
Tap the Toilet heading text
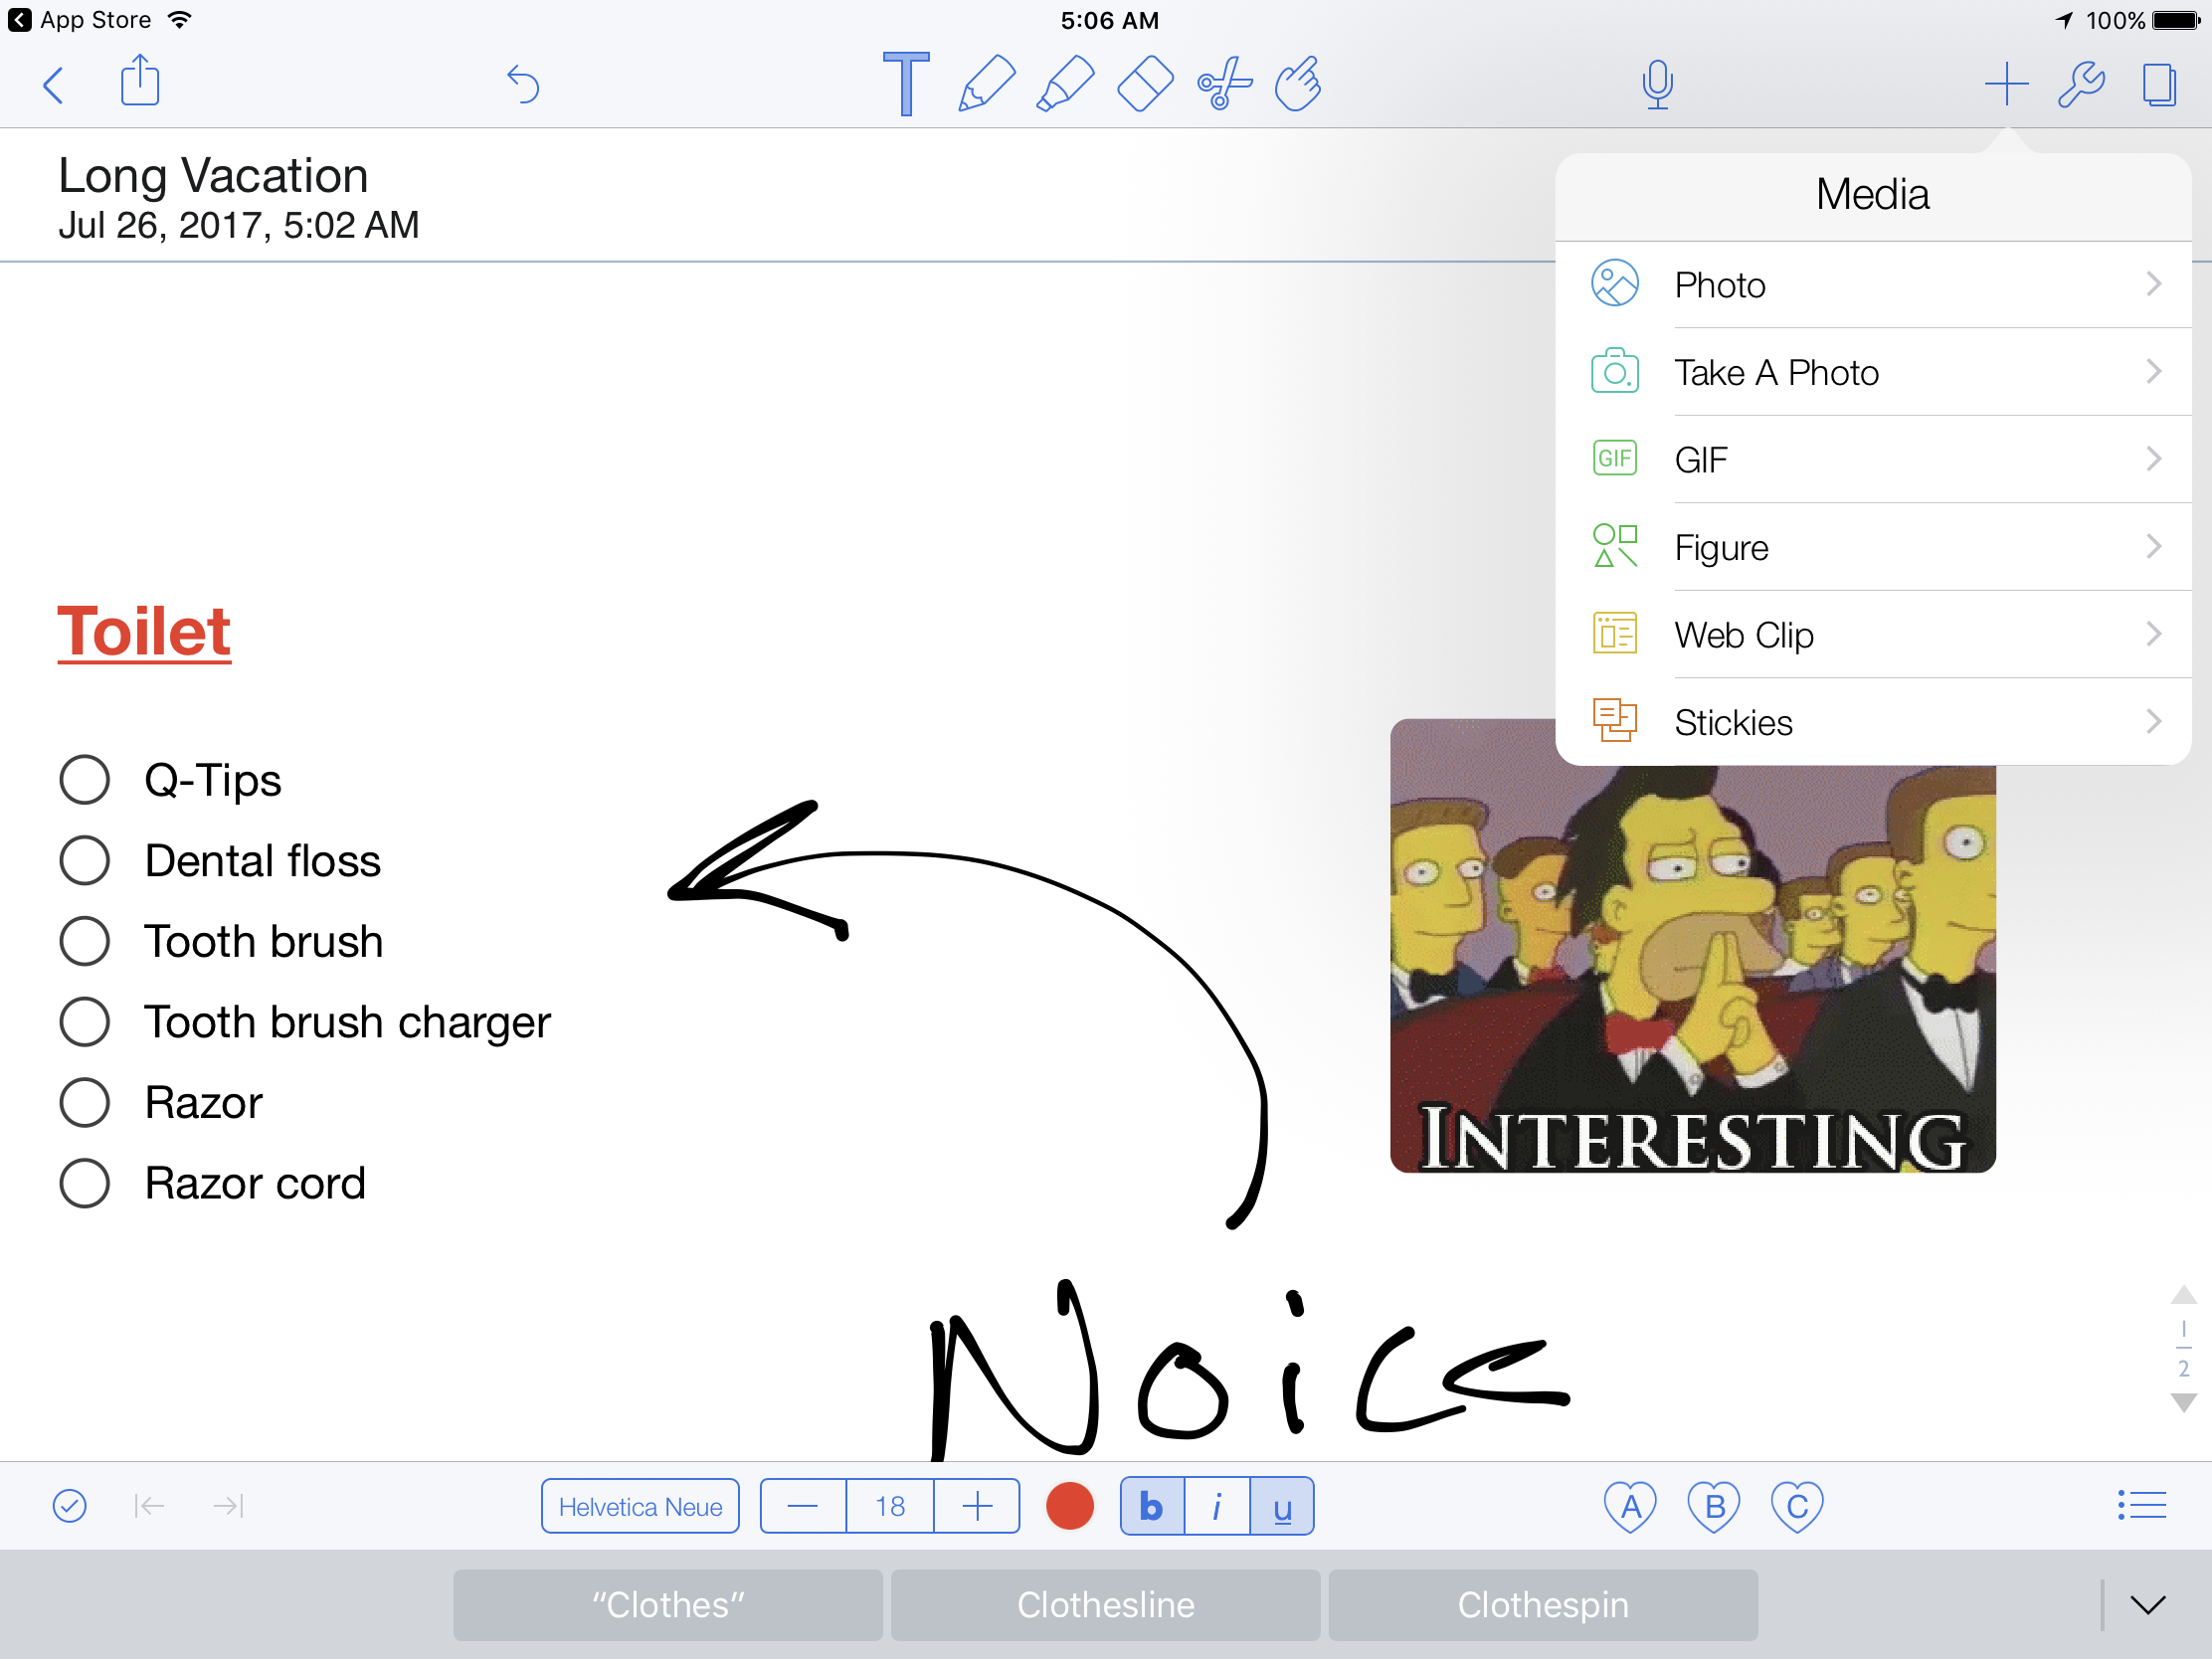coord(144,632)
